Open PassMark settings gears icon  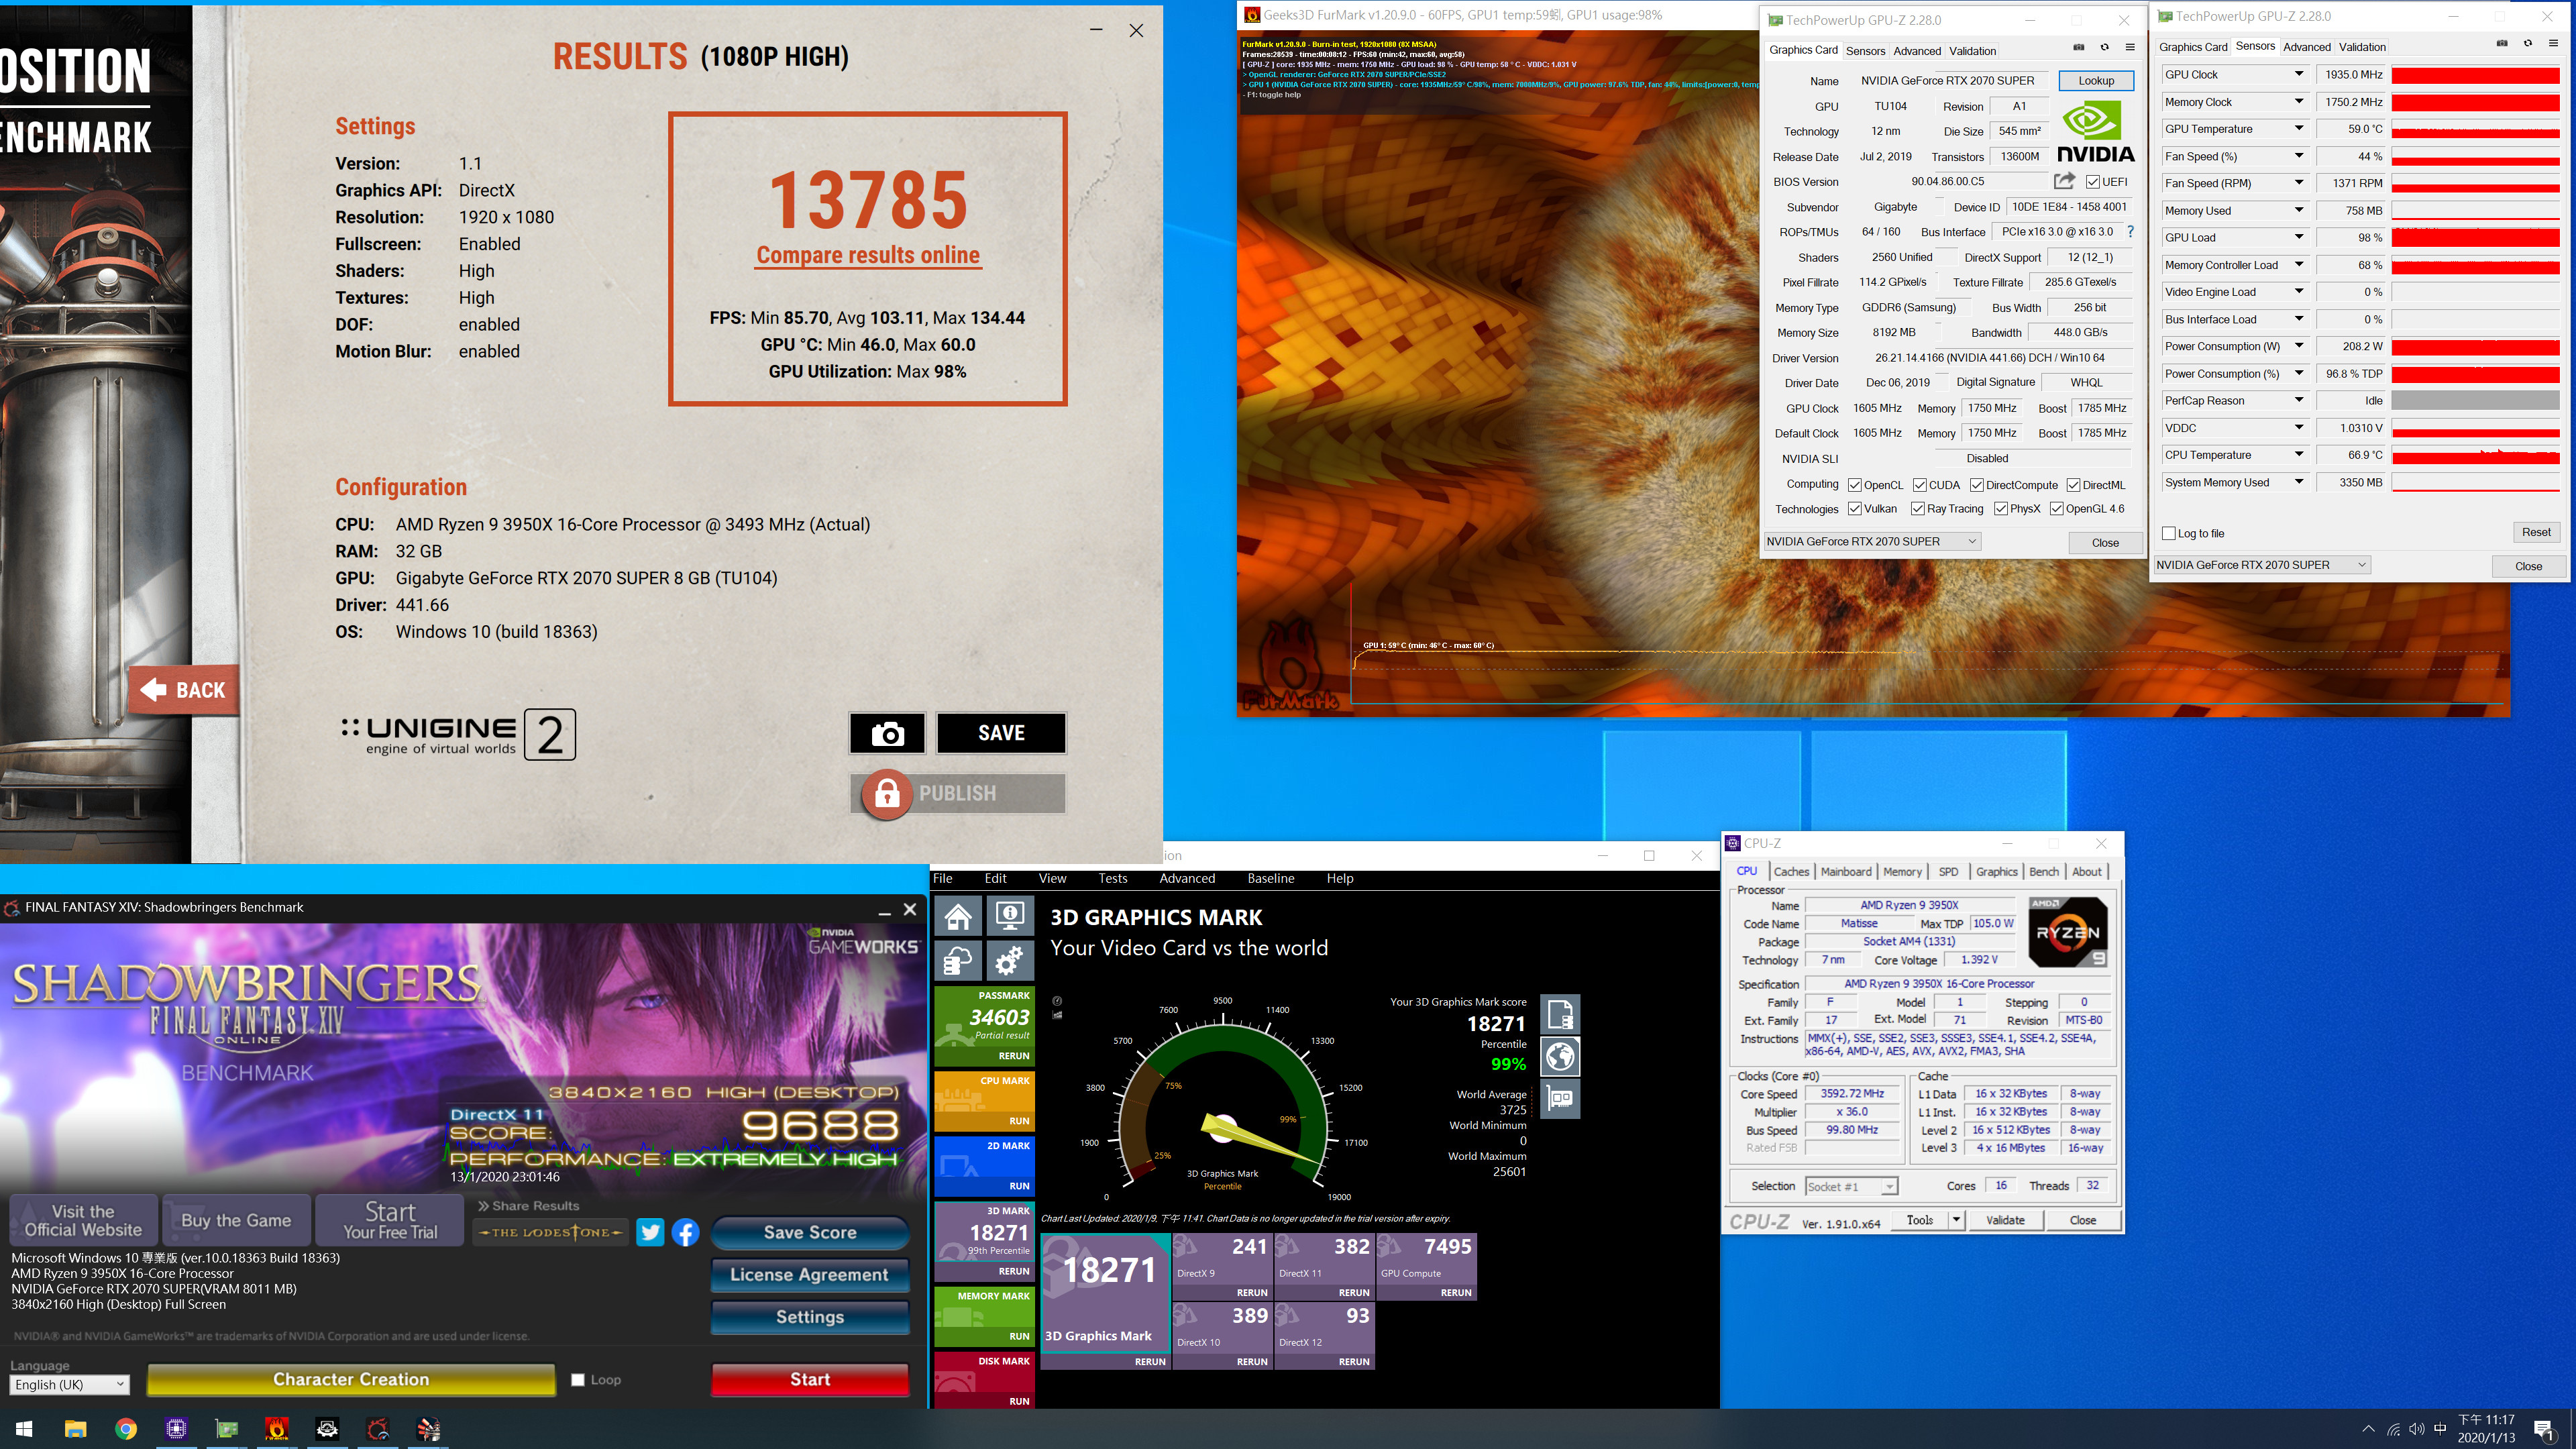coord(1010,961)
